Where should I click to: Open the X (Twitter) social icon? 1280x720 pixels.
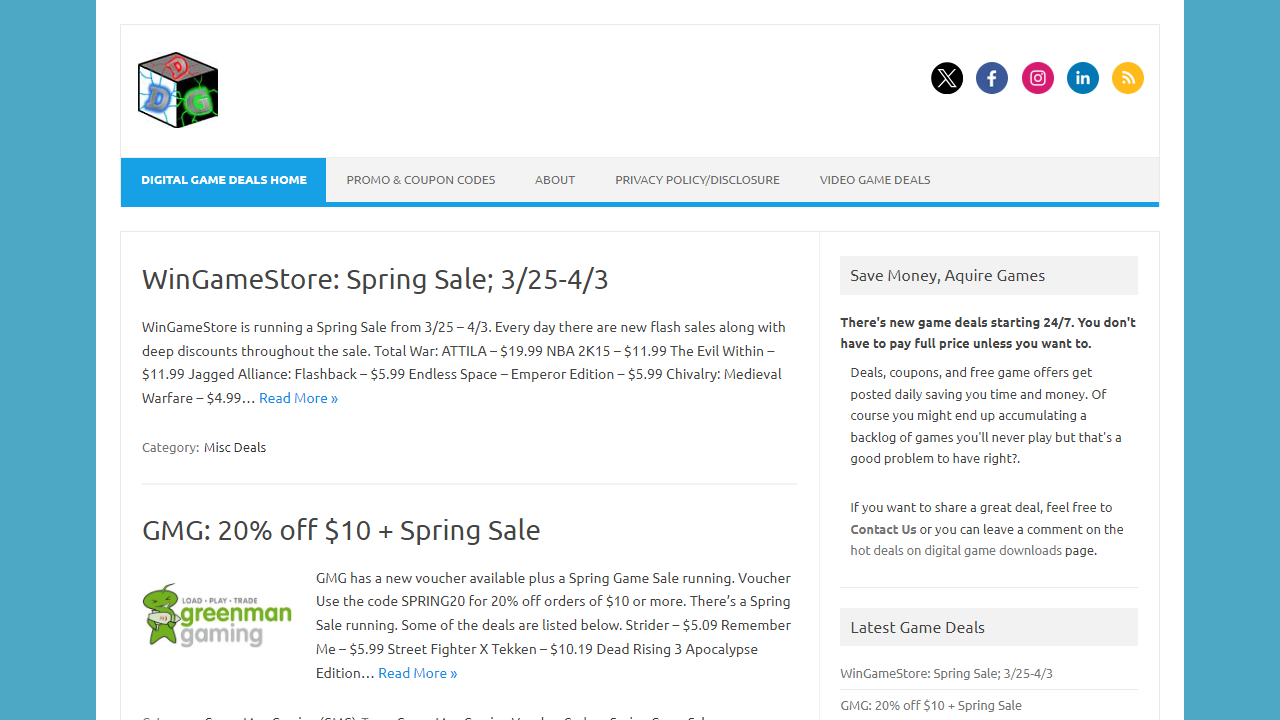(947, 77)
